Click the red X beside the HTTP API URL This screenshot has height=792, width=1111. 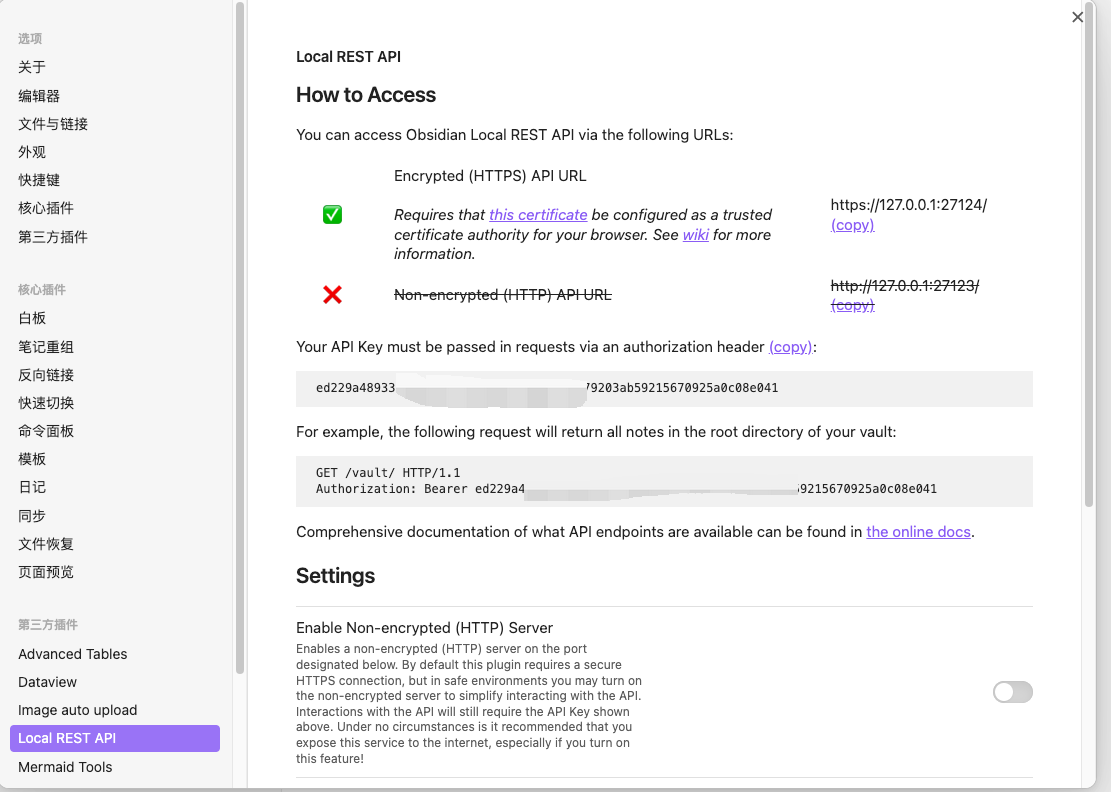coord(332,294)
